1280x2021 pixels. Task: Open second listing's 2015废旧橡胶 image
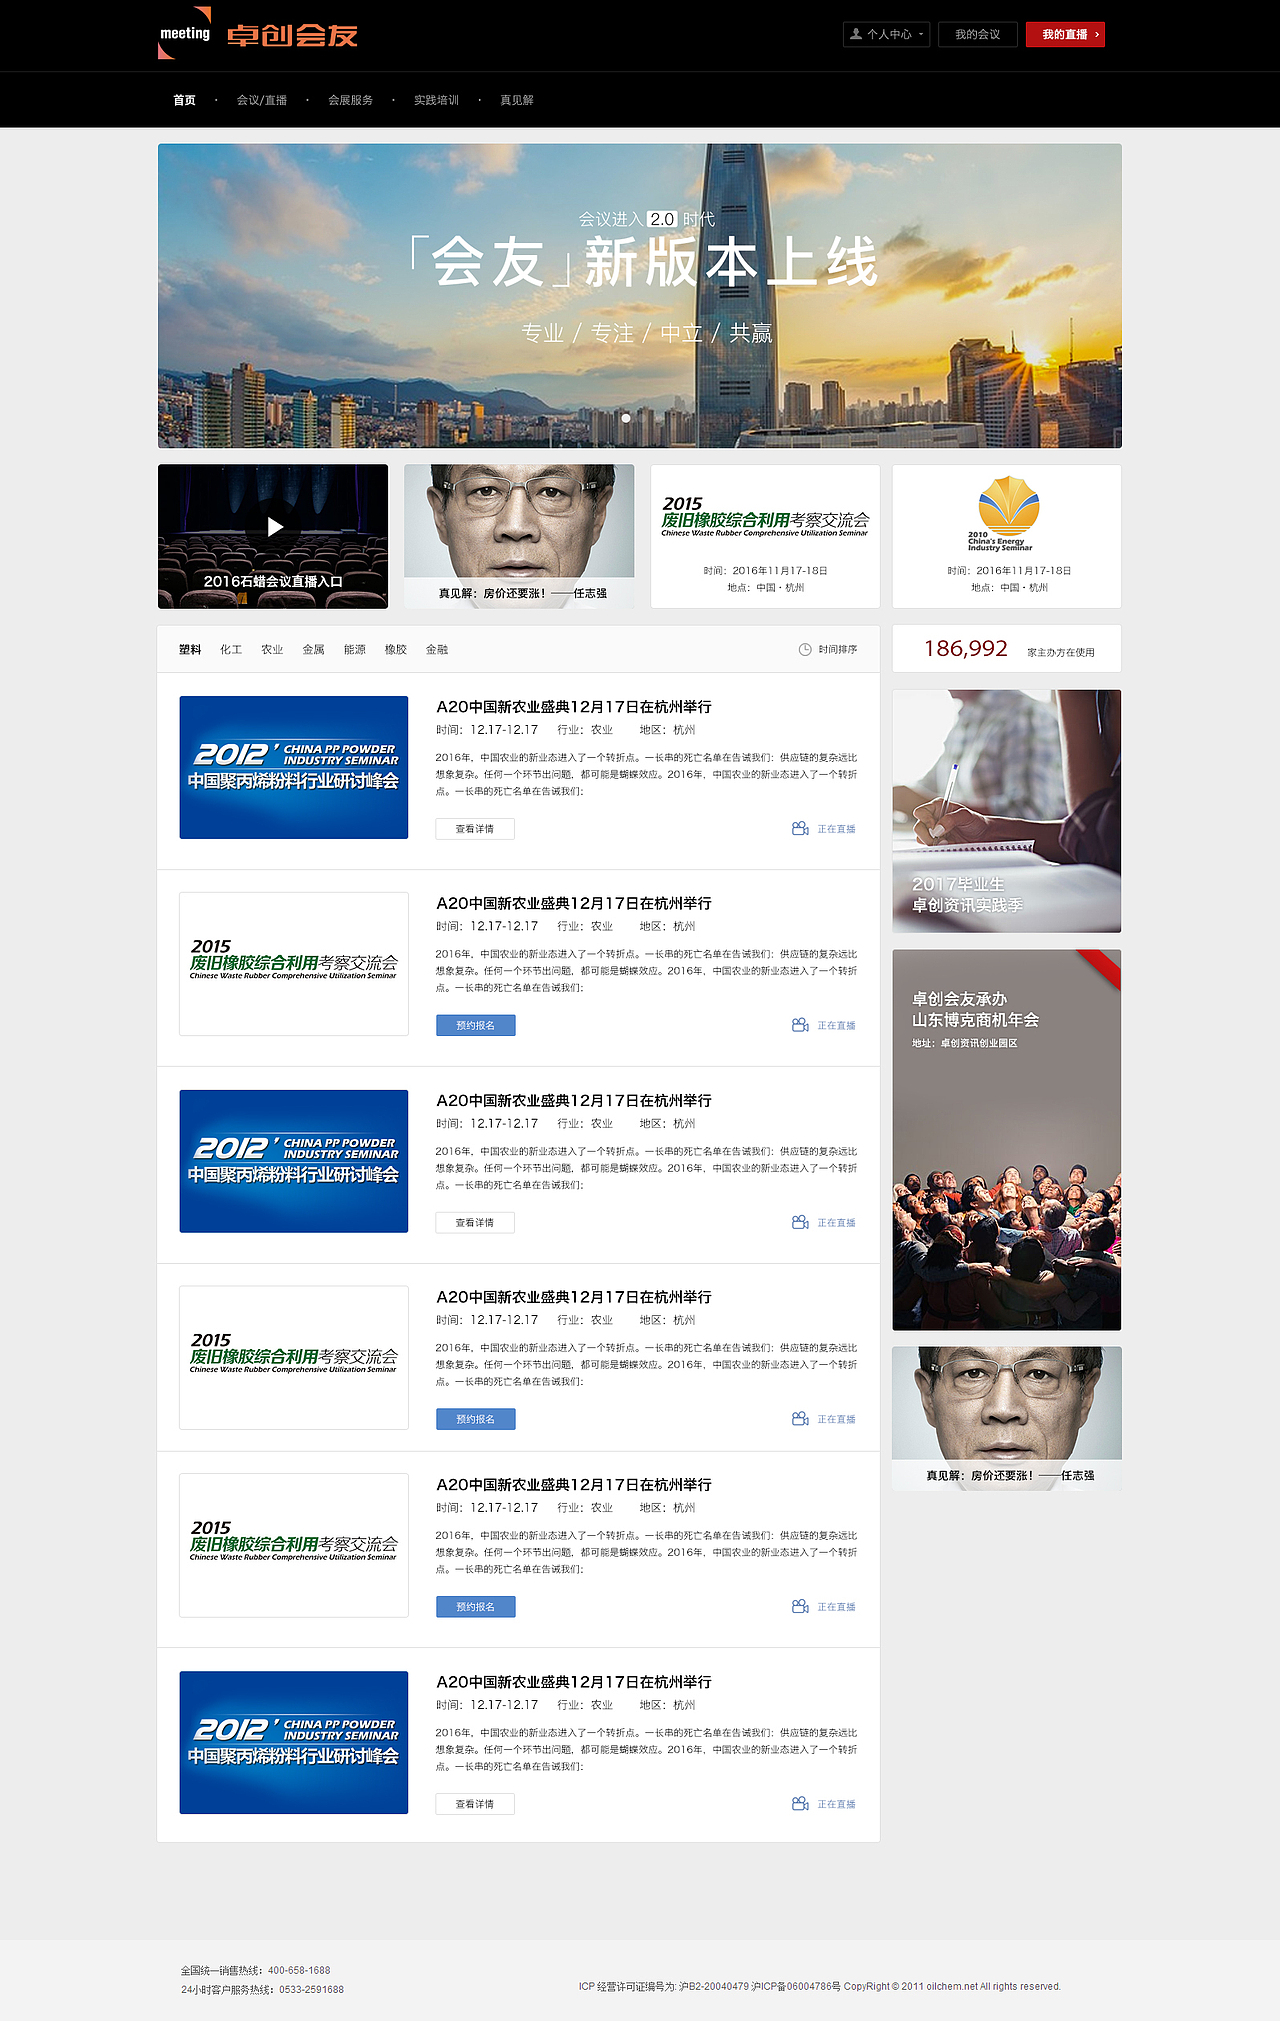point(294,964)
